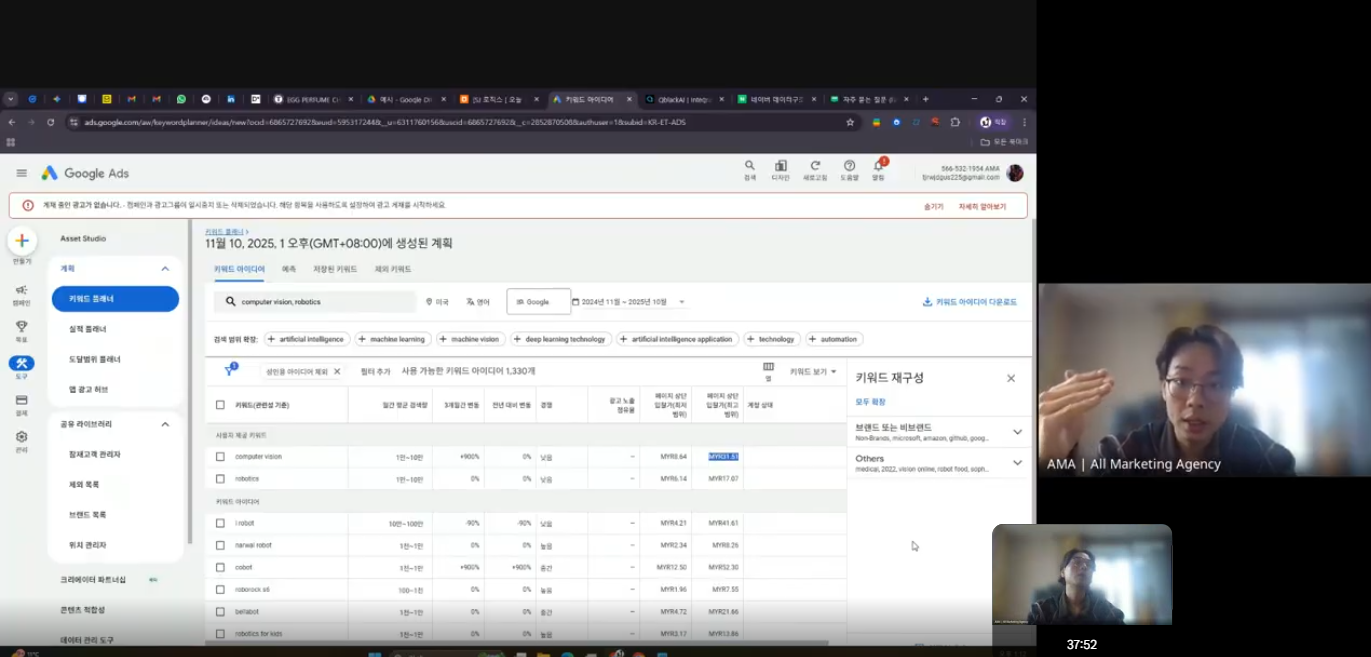Add automation suggestion chip

coord(834,339)
